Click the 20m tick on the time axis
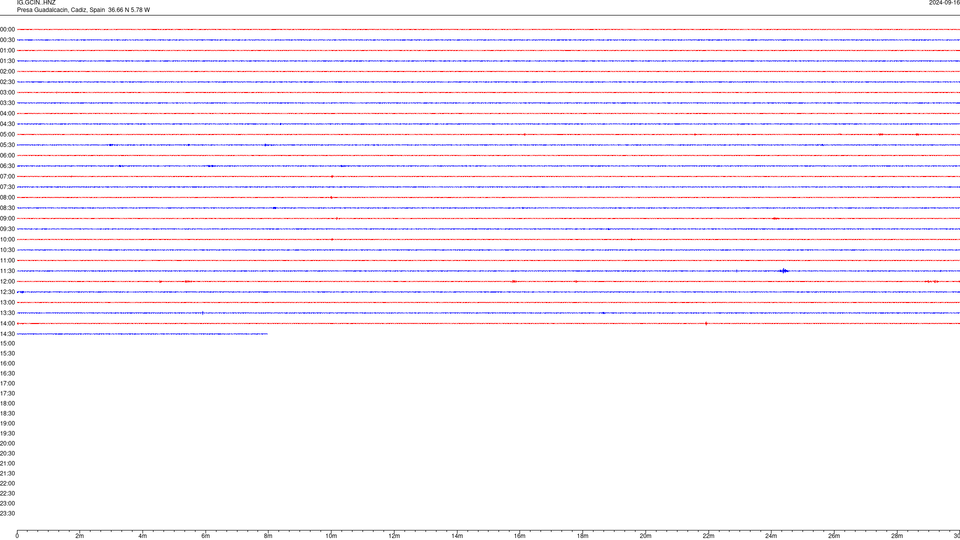The width and height of the screenshot is (960, 540). (645, 536)
